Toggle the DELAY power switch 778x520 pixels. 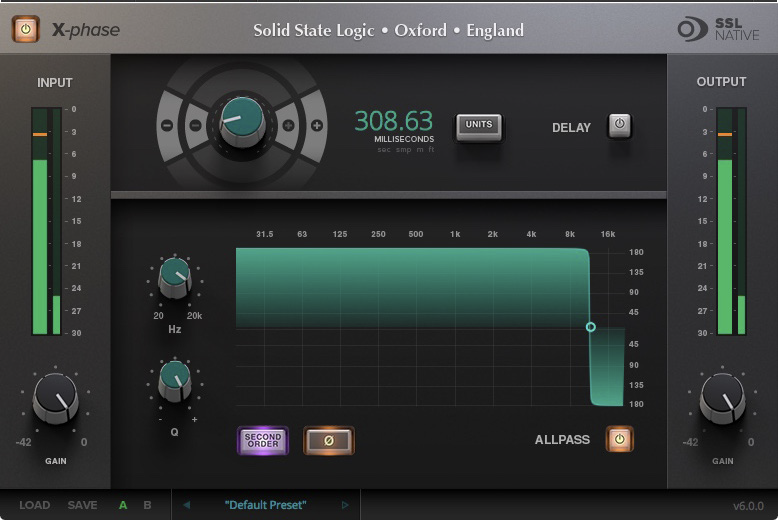[619, 126]
